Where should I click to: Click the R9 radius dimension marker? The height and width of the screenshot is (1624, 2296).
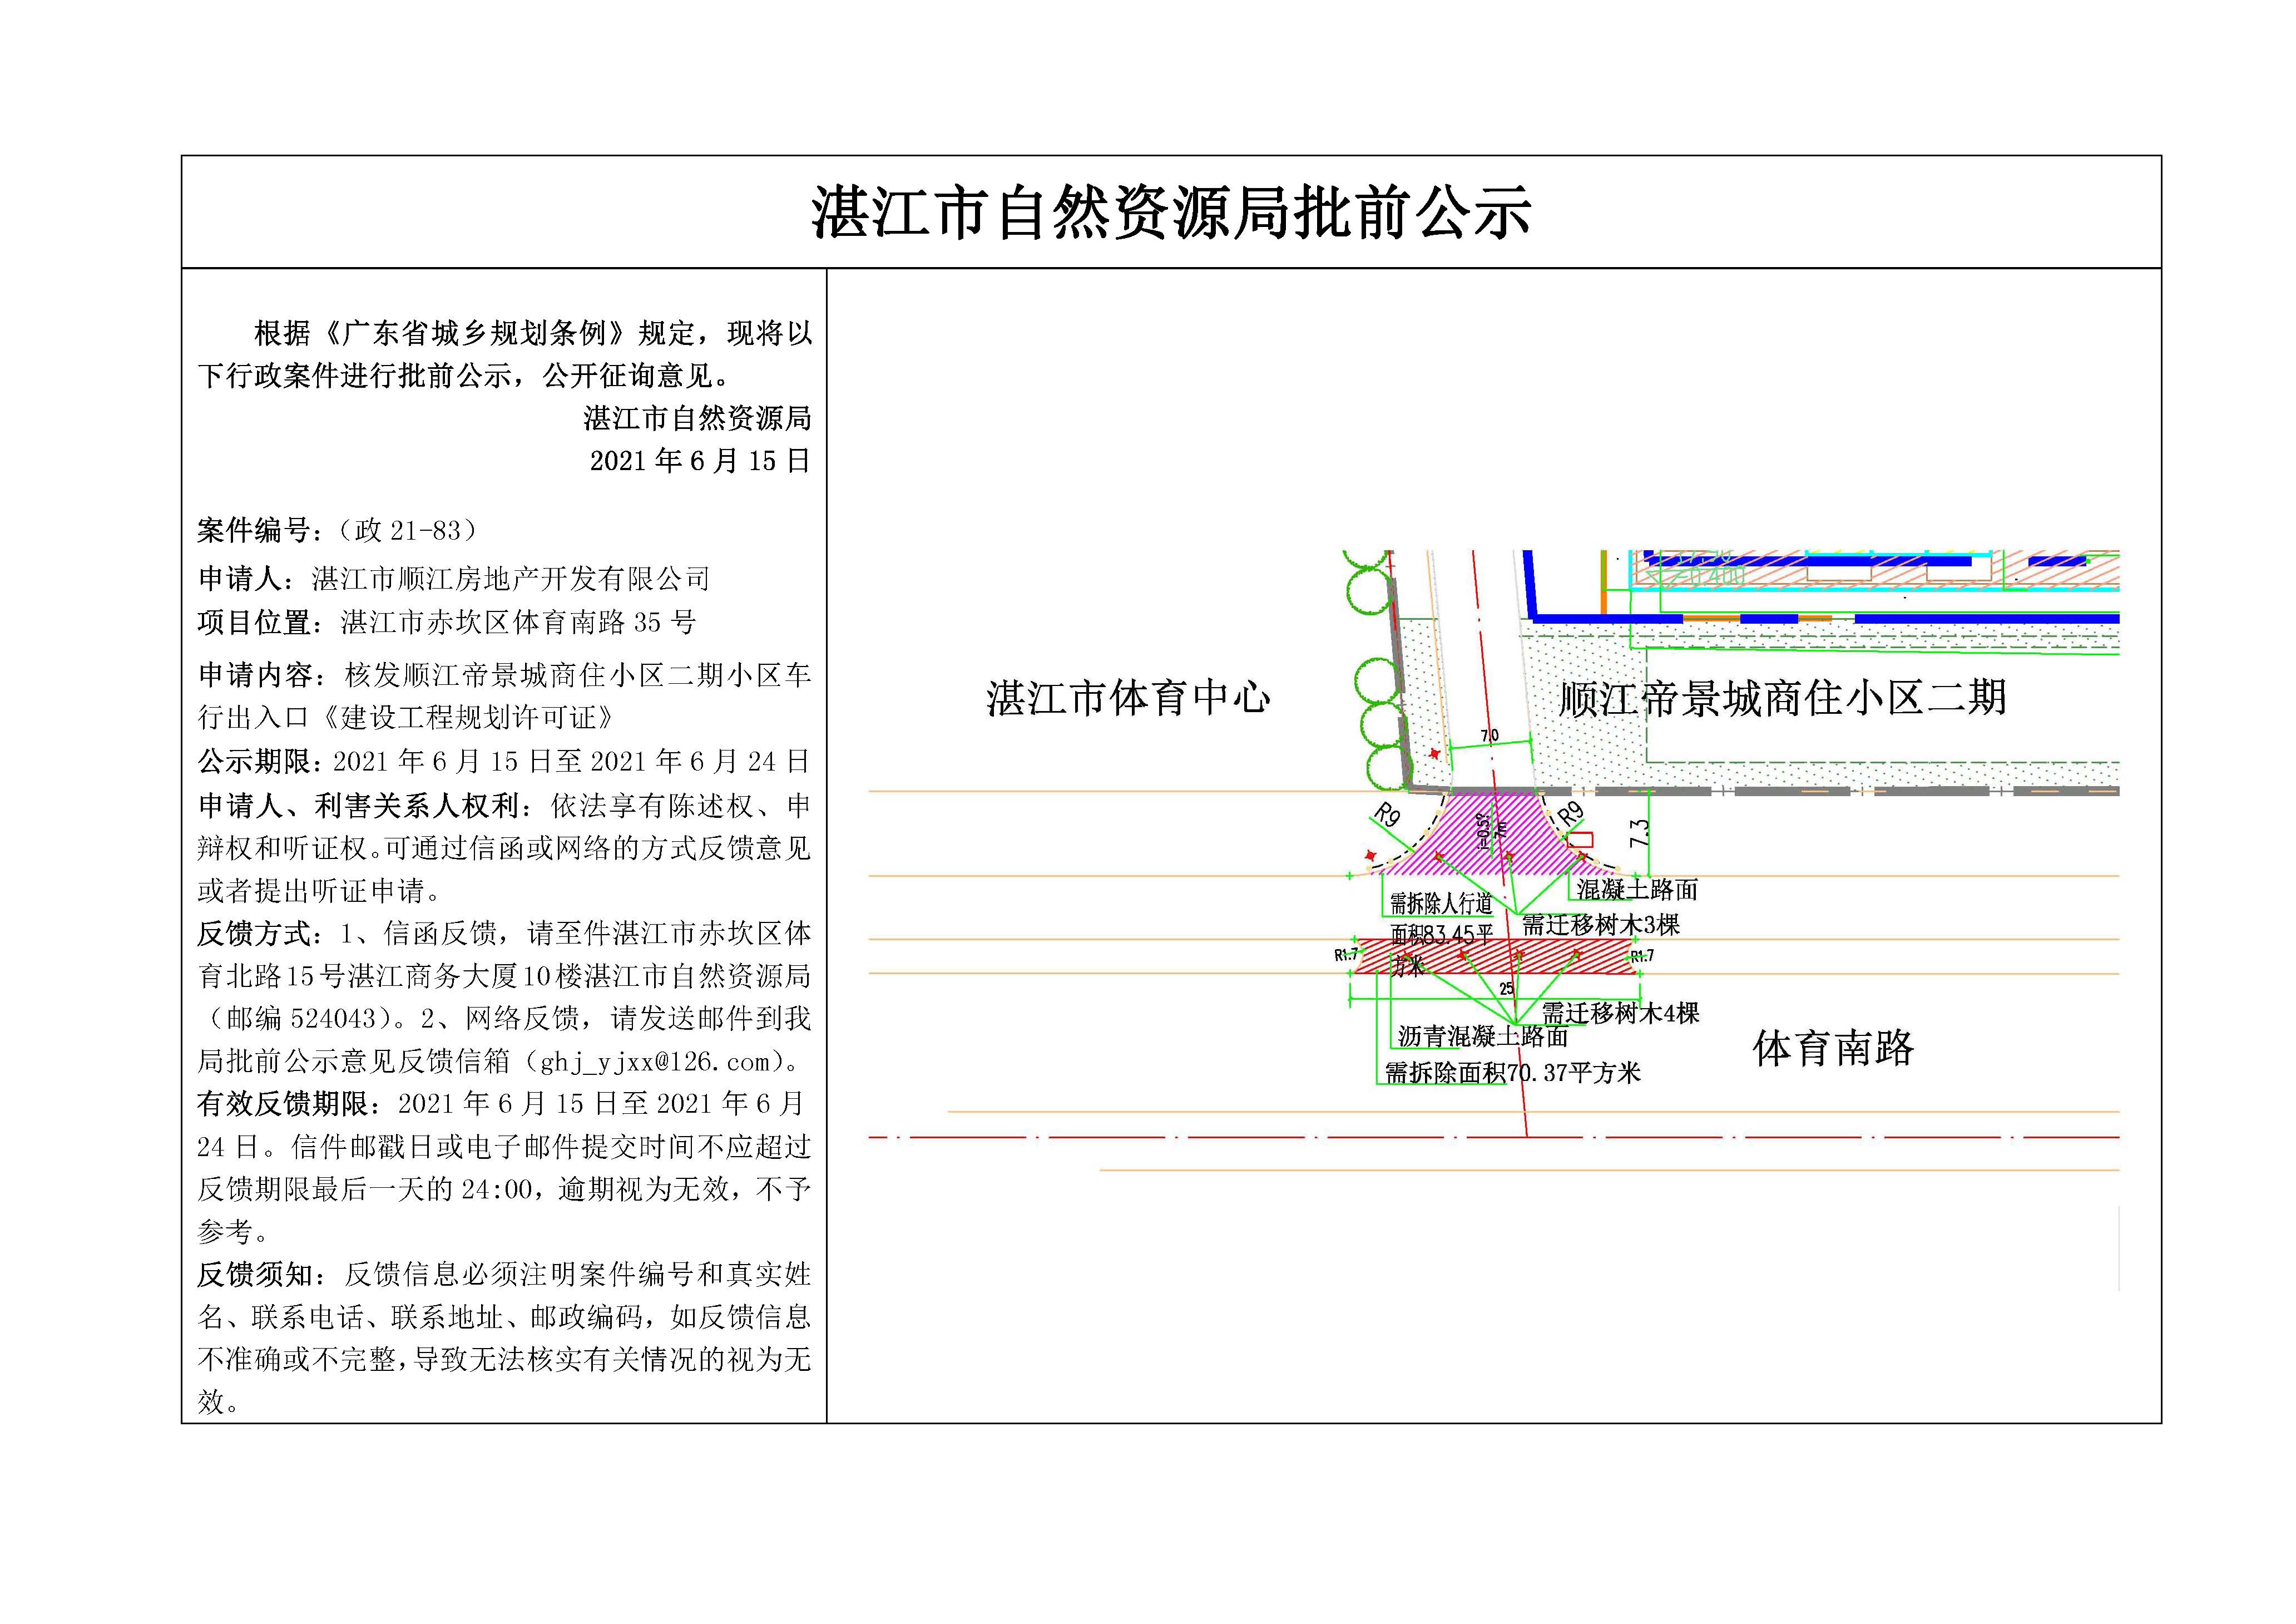pos(1387,814)
